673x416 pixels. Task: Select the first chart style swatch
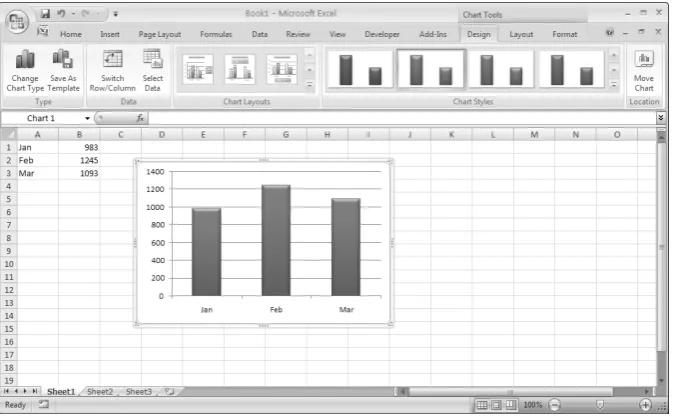click(x=360, y=69)
